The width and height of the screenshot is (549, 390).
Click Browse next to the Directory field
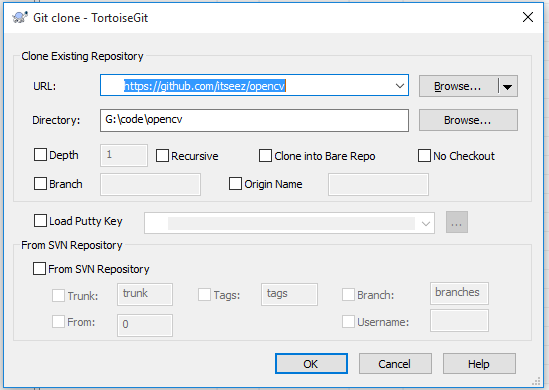[468, 120]
